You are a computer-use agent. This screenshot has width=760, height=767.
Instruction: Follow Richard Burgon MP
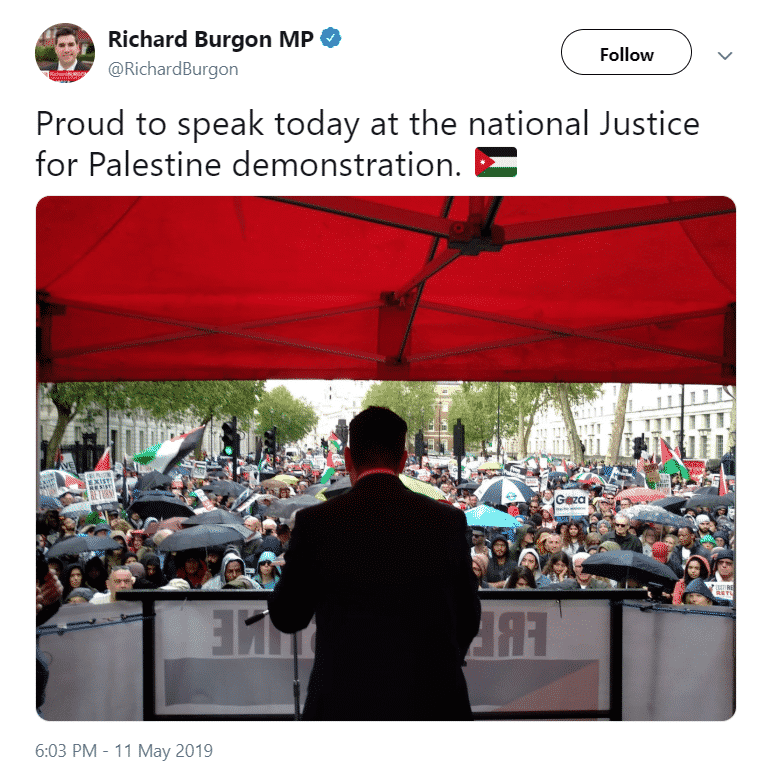tap(626, 52)
